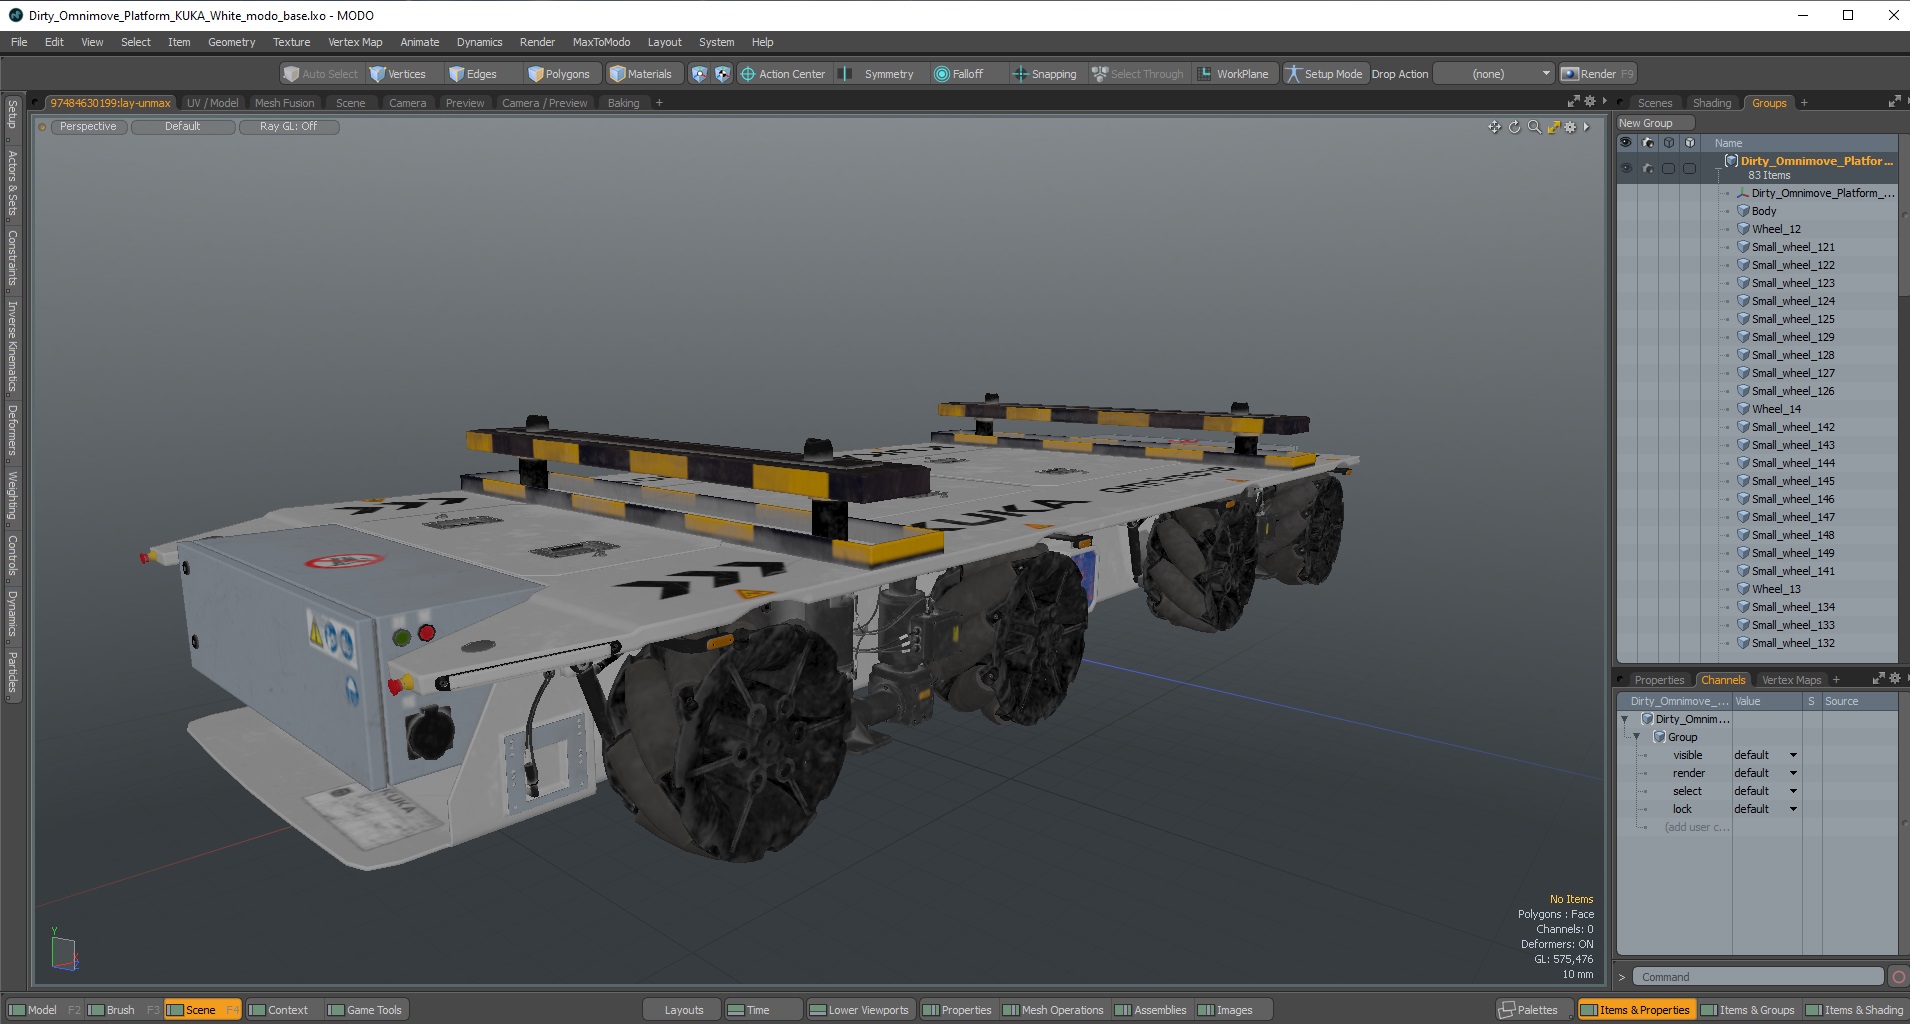Zoom the viewport using the magnifier icon

coord(1534,127)
